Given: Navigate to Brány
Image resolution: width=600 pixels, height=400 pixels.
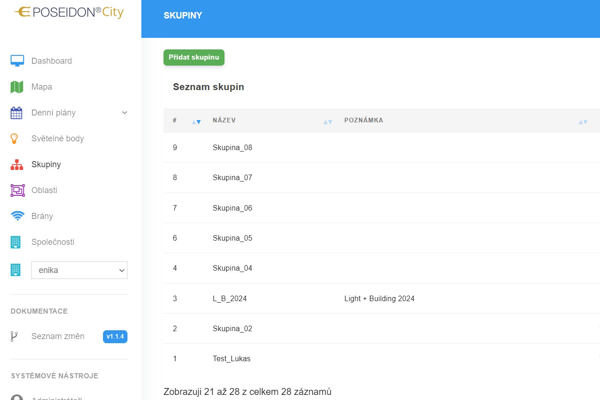Looking at the screenshot, I should [x=42, y=216].
